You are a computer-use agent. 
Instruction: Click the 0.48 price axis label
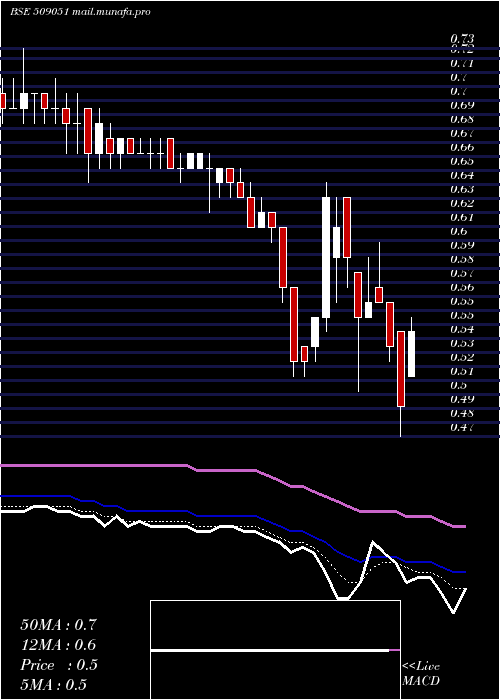[x=462, y=413]
